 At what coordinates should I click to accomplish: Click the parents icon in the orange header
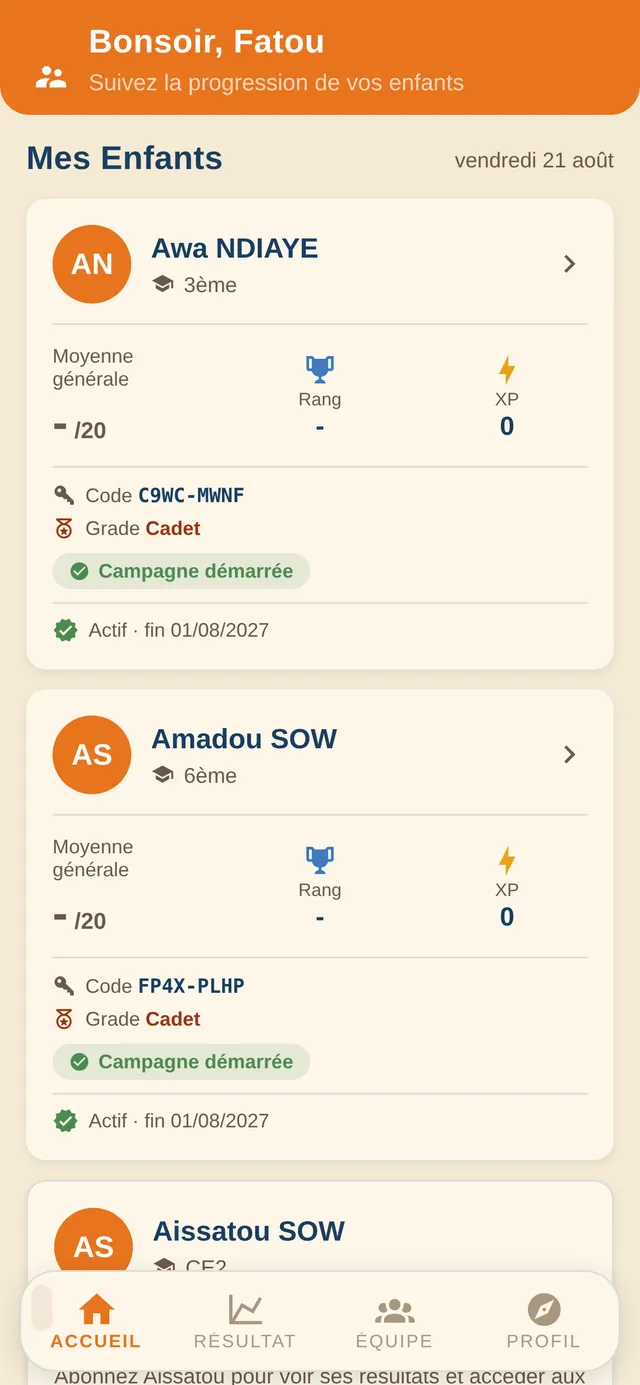pos(51,78)
